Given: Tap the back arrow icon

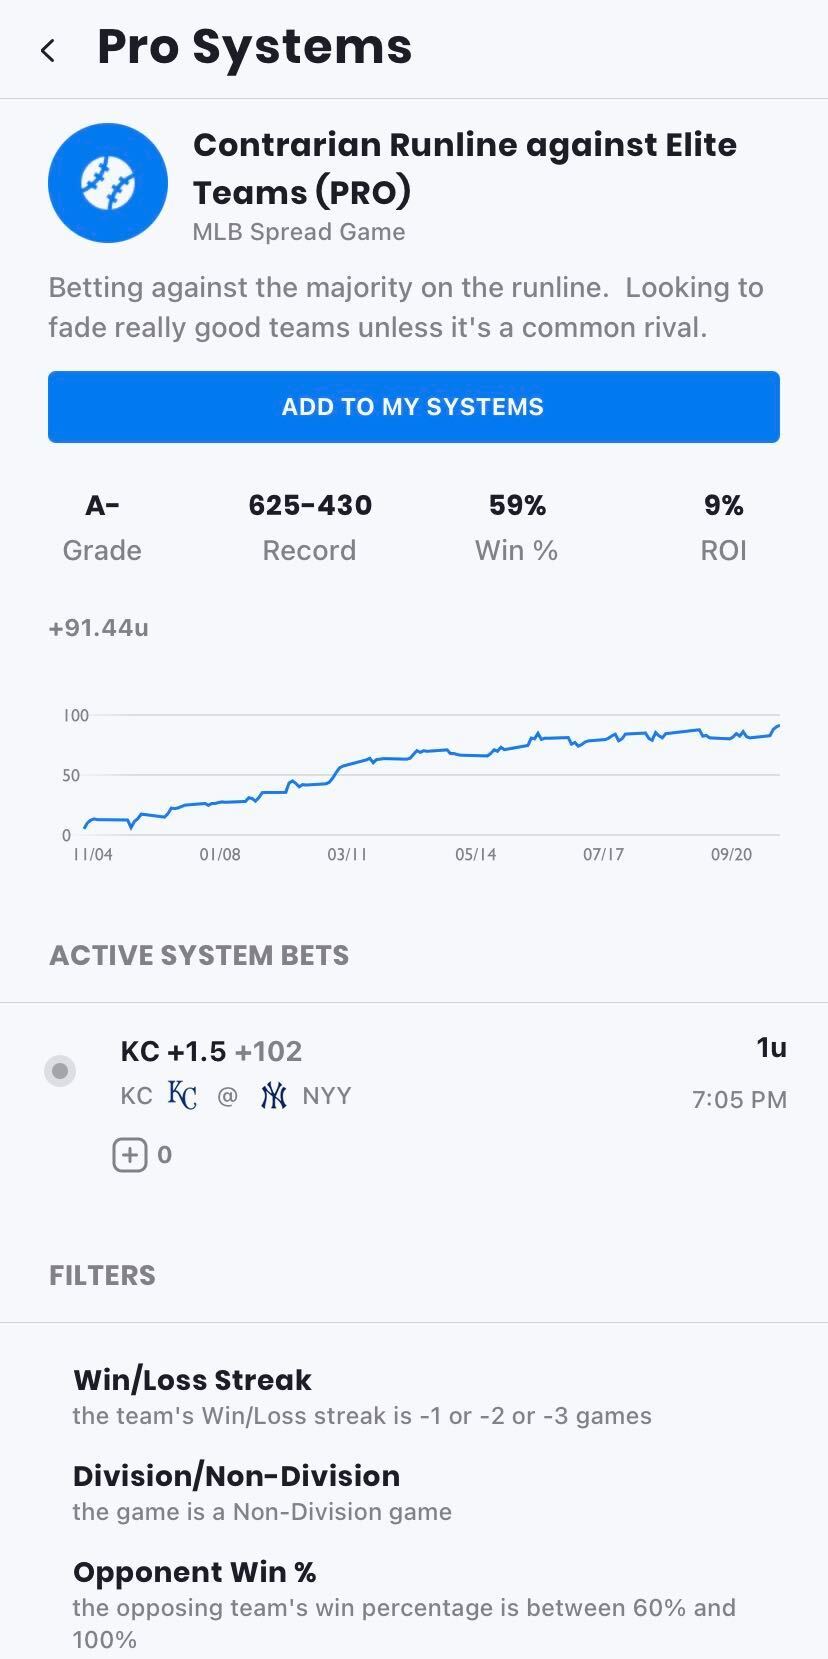Looking at the screenshot, I should click(48, 50).
